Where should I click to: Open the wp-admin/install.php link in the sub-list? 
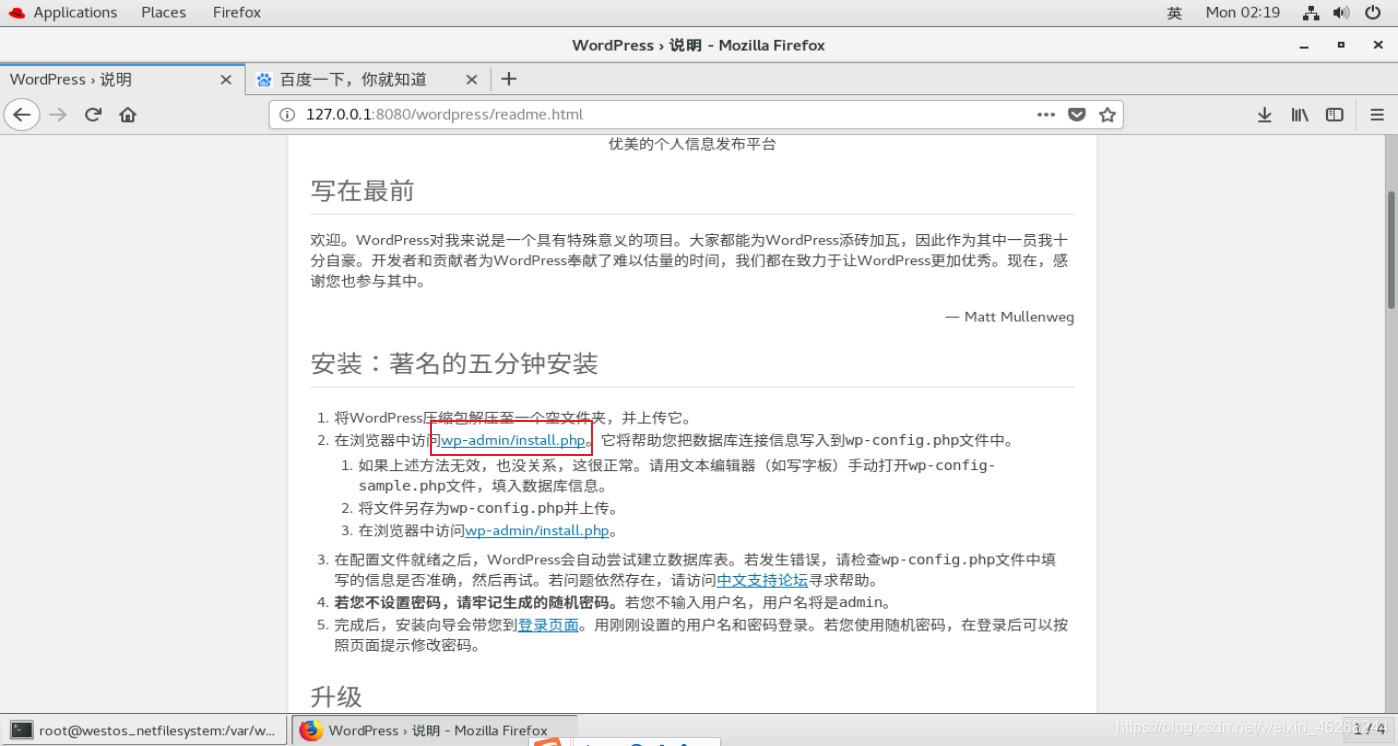[537, 531]
